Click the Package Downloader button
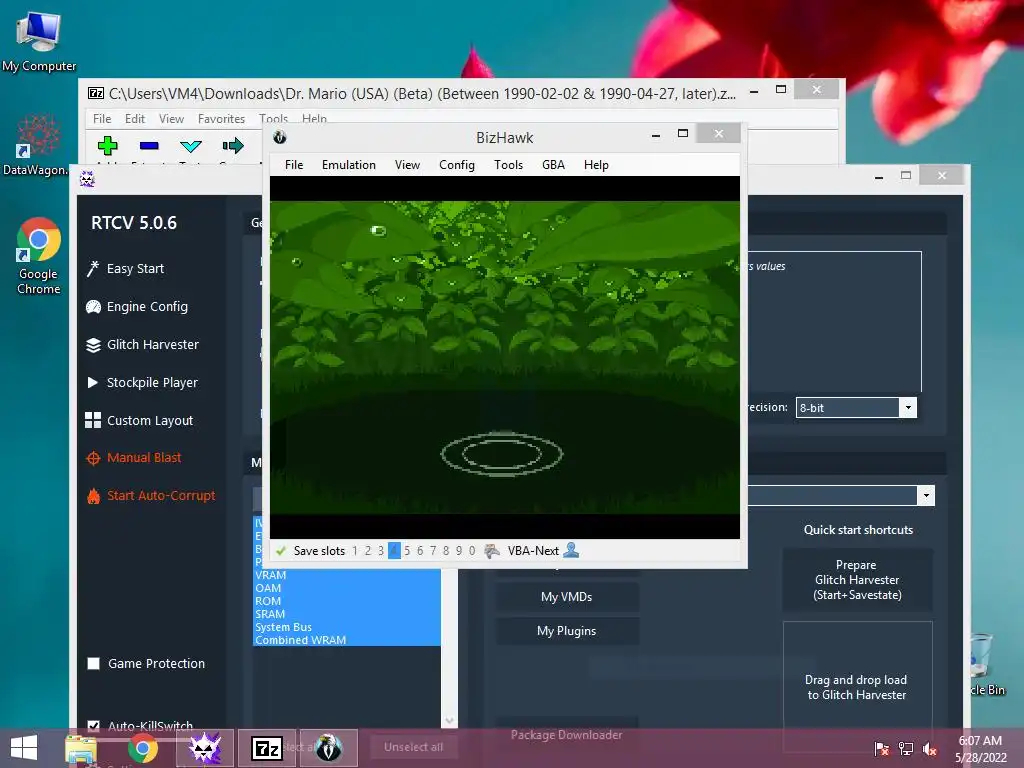This screenshot has width=1024, height=768. [567, 735]
